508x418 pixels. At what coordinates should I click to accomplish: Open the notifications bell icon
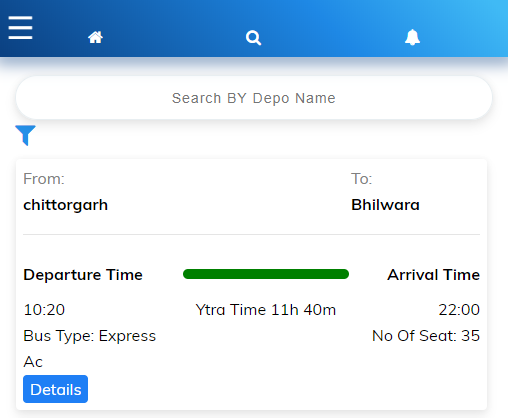coord(412,37)
